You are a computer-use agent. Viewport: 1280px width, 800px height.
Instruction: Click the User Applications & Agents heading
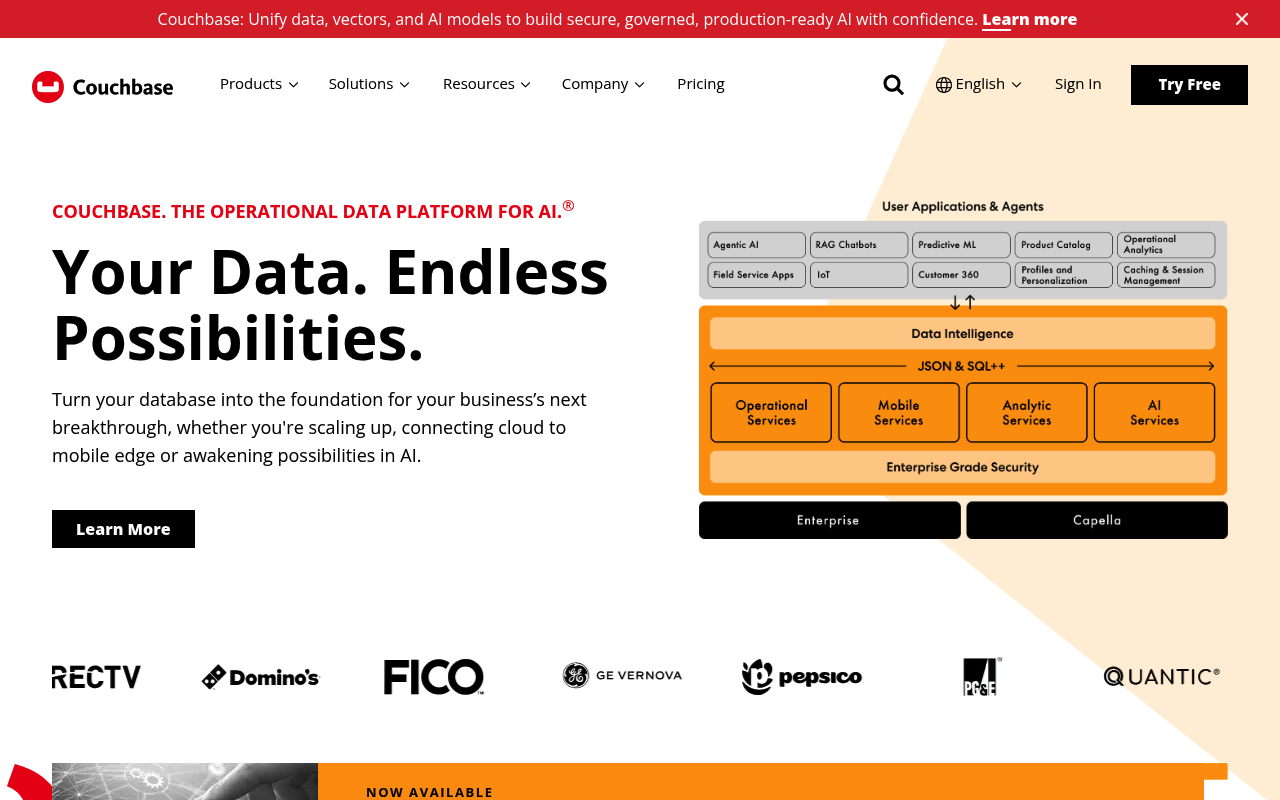[x=963, y=207]
